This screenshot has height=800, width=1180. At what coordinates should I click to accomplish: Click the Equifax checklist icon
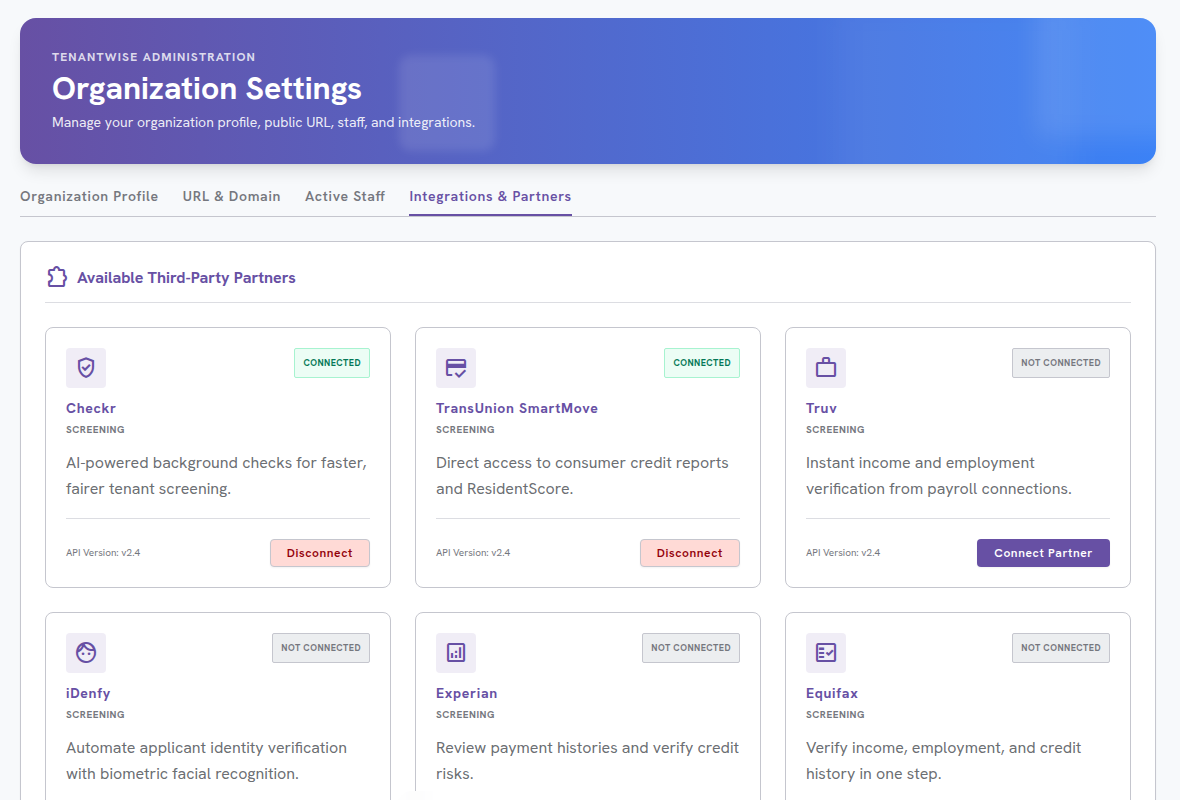pos(826,652)
